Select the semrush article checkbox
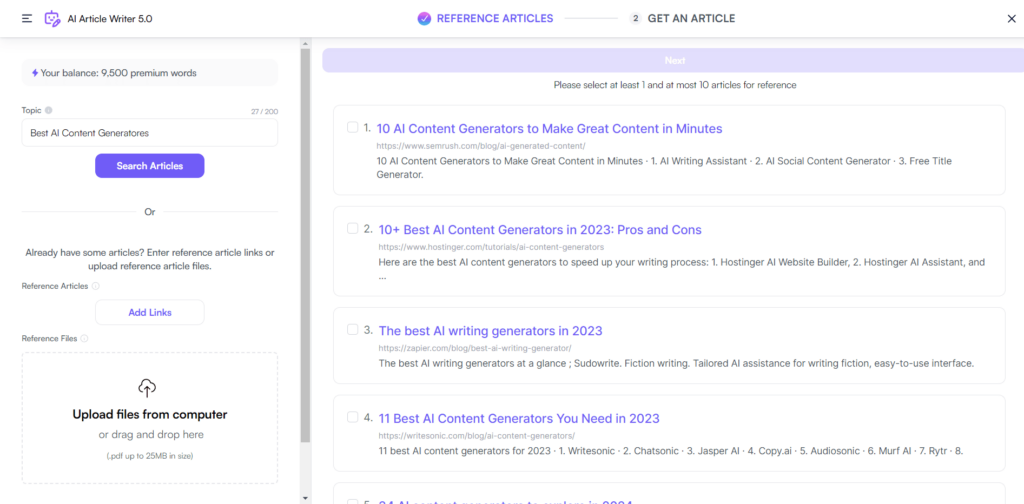The height and width of the screenshot is (504, 1024). pyautogui.click(x=353, y=127)
